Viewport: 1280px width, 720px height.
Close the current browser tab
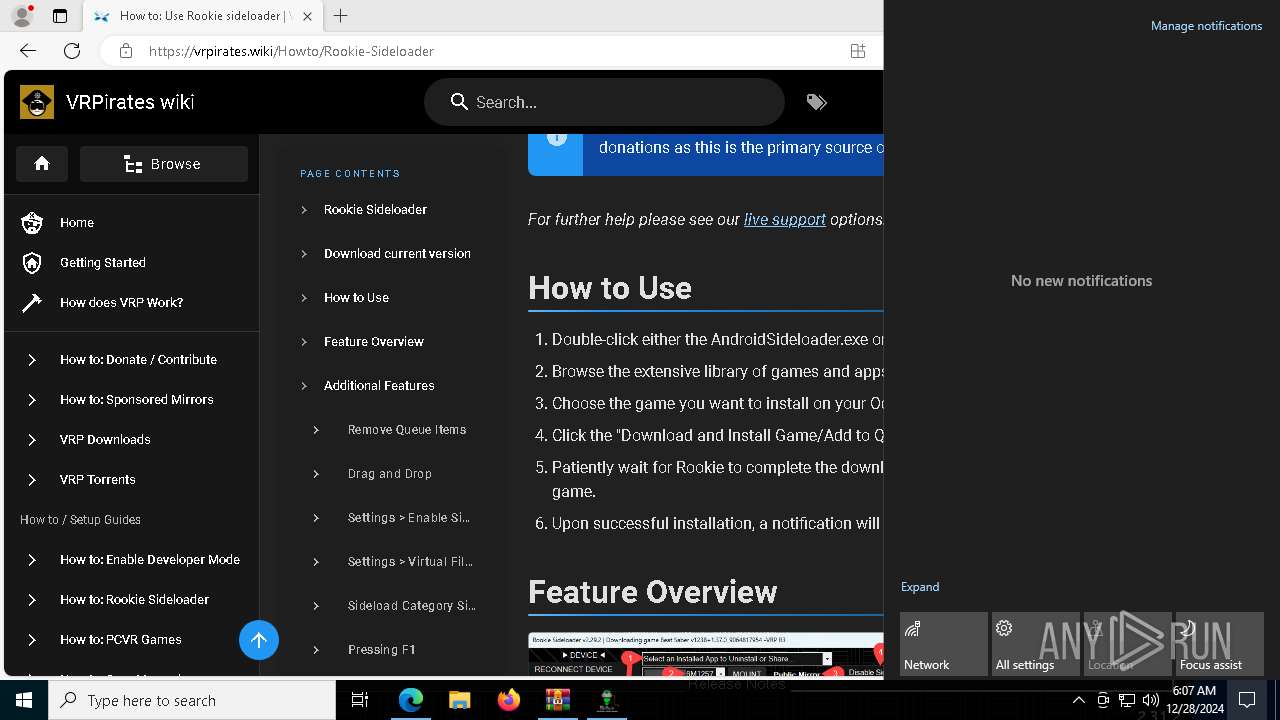point(307,16)
